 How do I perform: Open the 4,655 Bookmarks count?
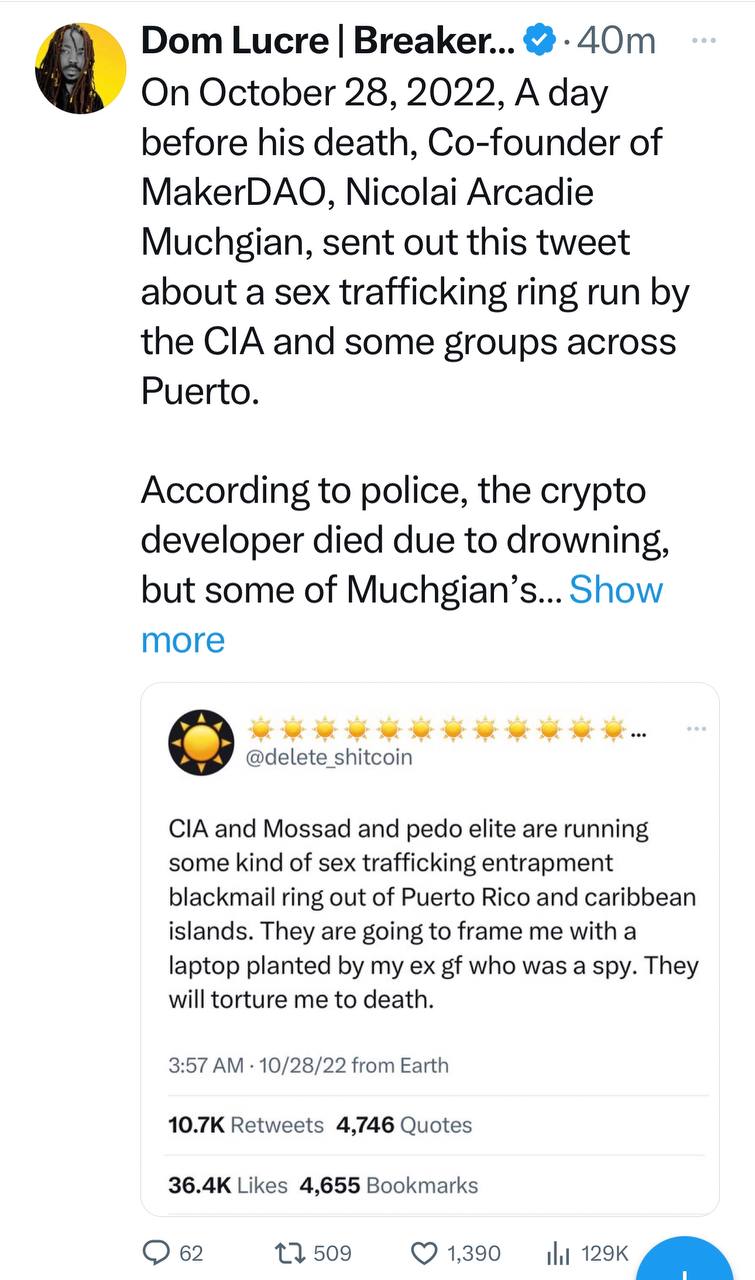[389, 1186]
